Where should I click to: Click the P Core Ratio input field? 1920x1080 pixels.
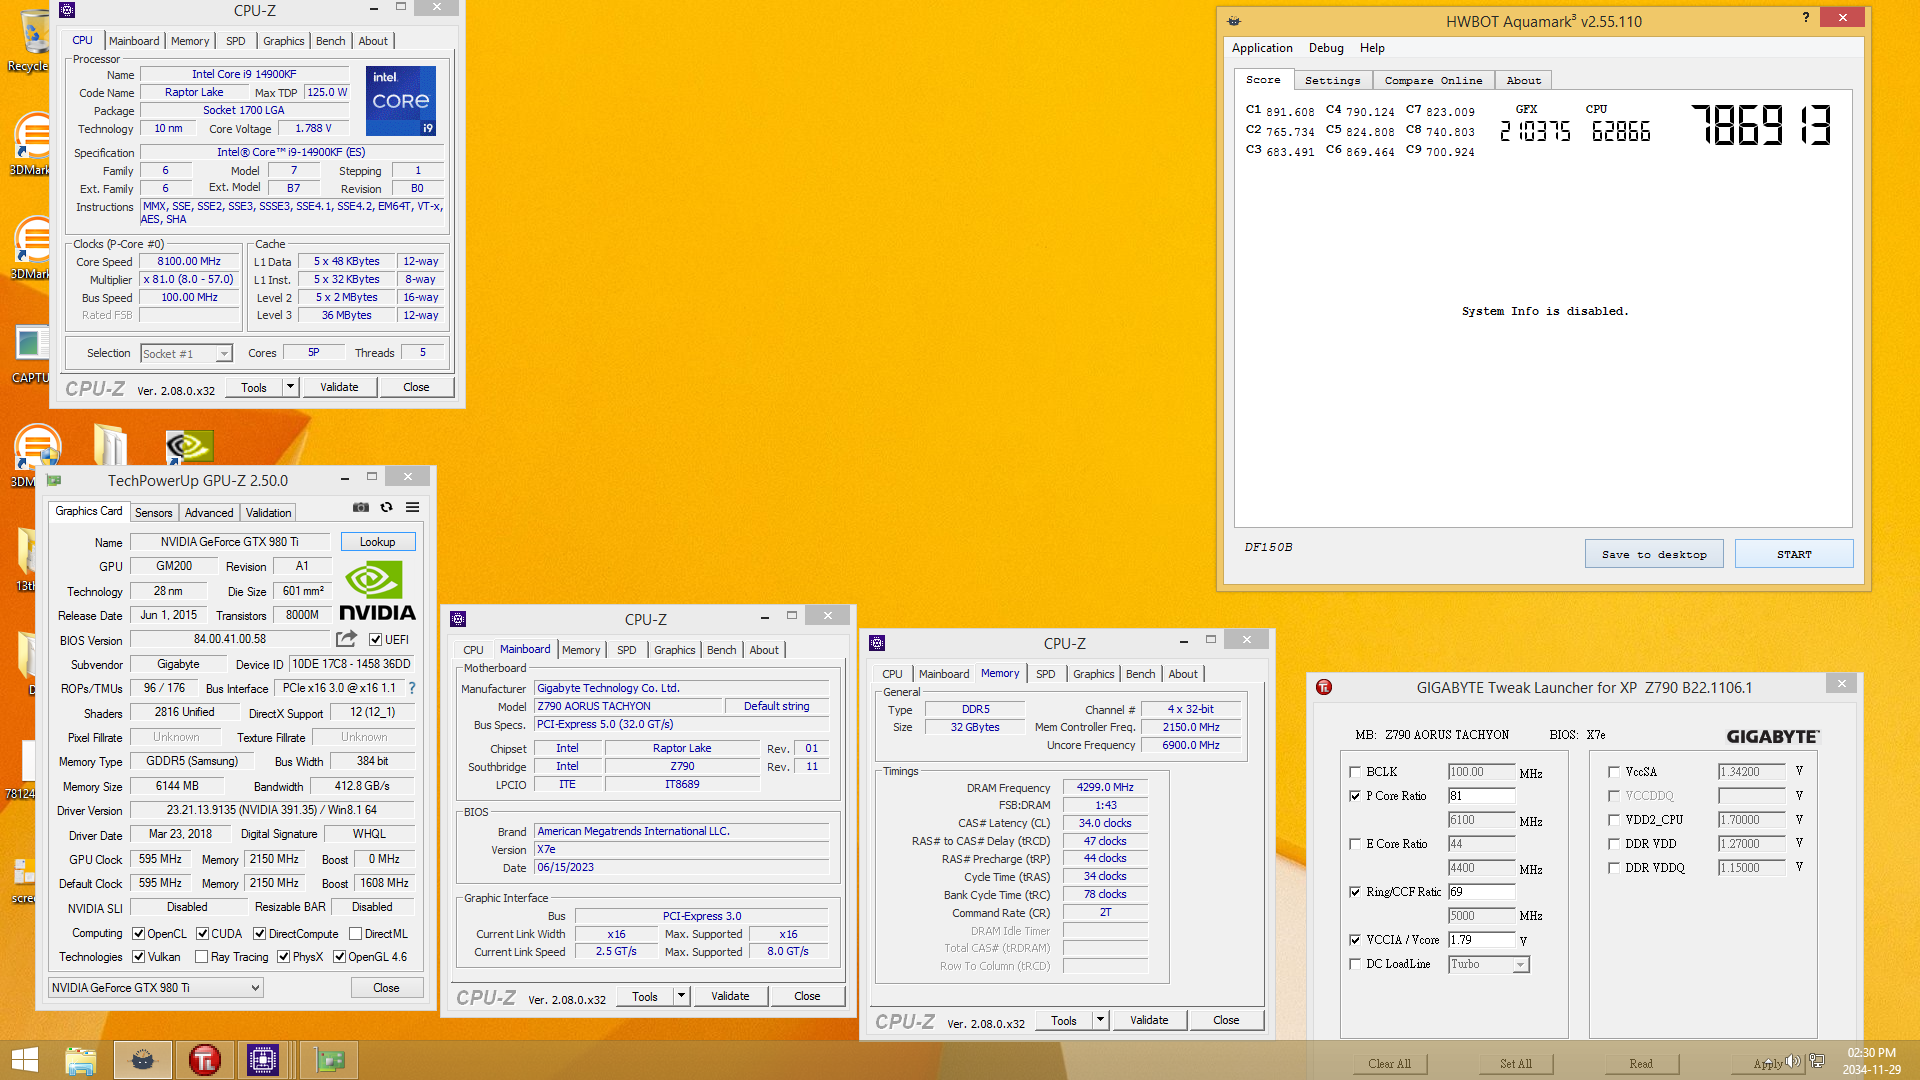pos(1481,796)
